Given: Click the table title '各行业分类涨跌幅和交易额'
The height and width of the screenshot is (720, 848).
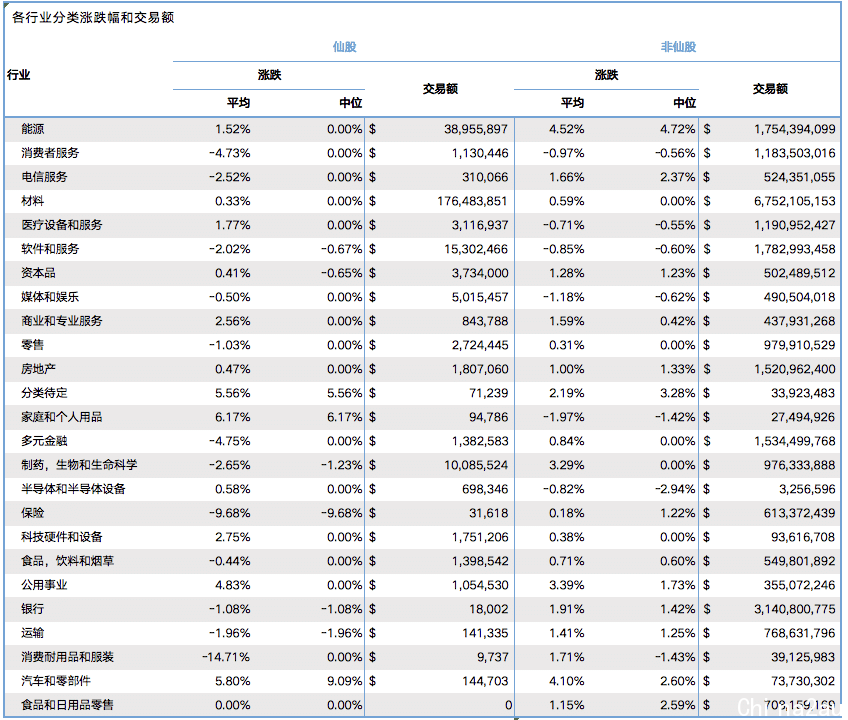Looking at the screenshot, I should click(x=93, y=18).
